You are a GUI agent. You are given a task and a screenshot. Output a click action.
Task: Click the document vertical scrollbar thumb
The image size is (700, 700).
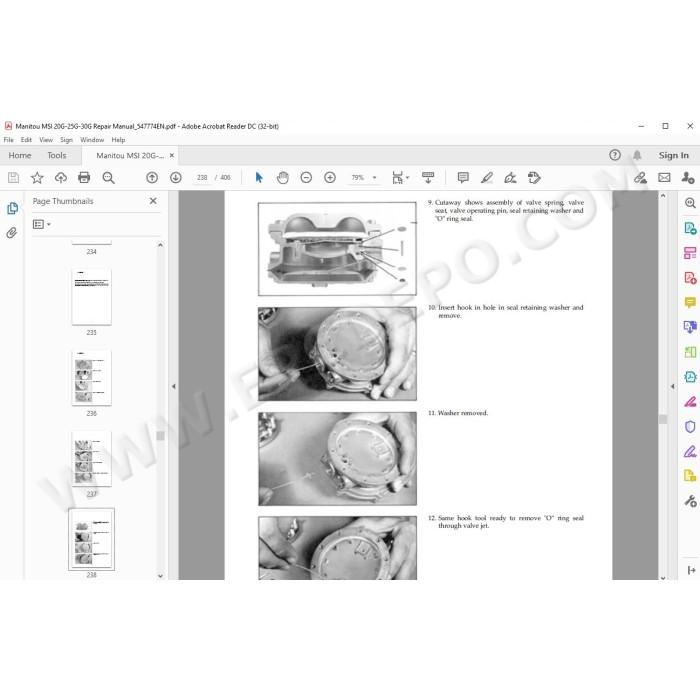tap(663, 419)
